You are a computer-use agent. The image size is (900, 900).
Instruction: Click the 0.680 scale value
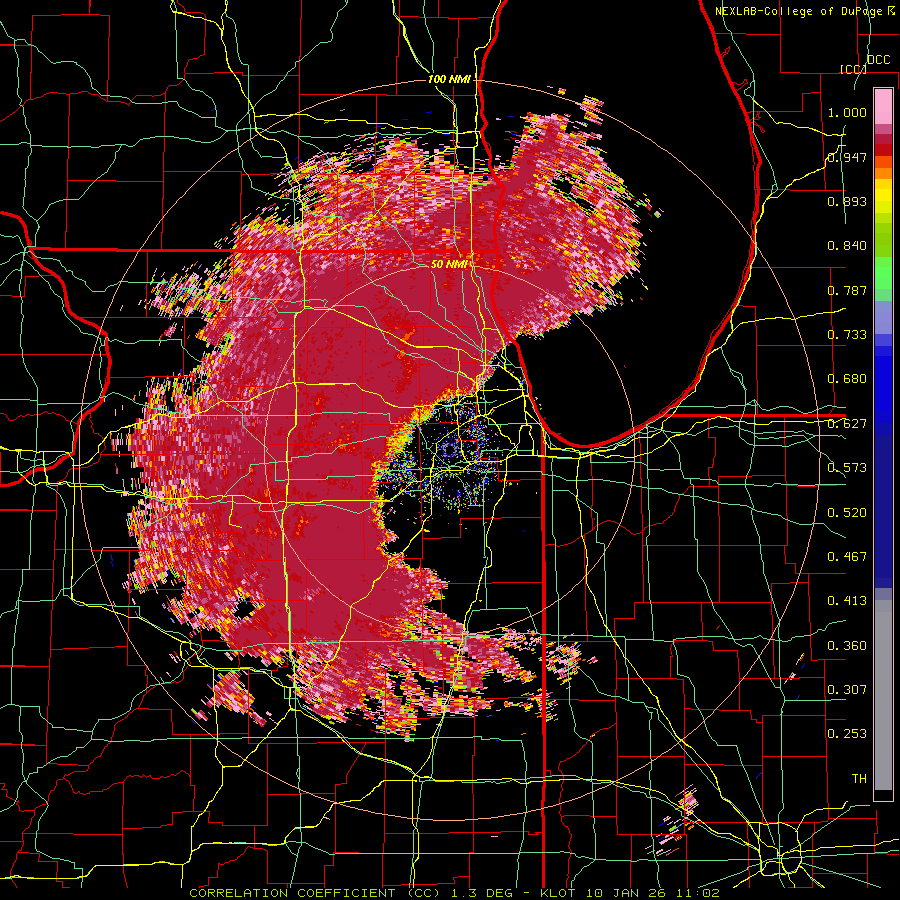847,378
